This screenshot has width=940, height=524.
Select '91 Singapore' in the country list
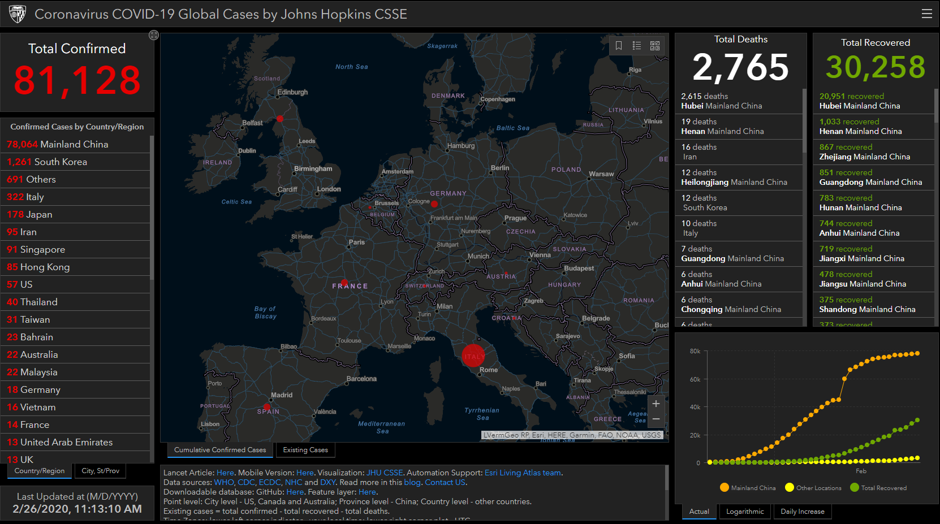coord(75,249)
